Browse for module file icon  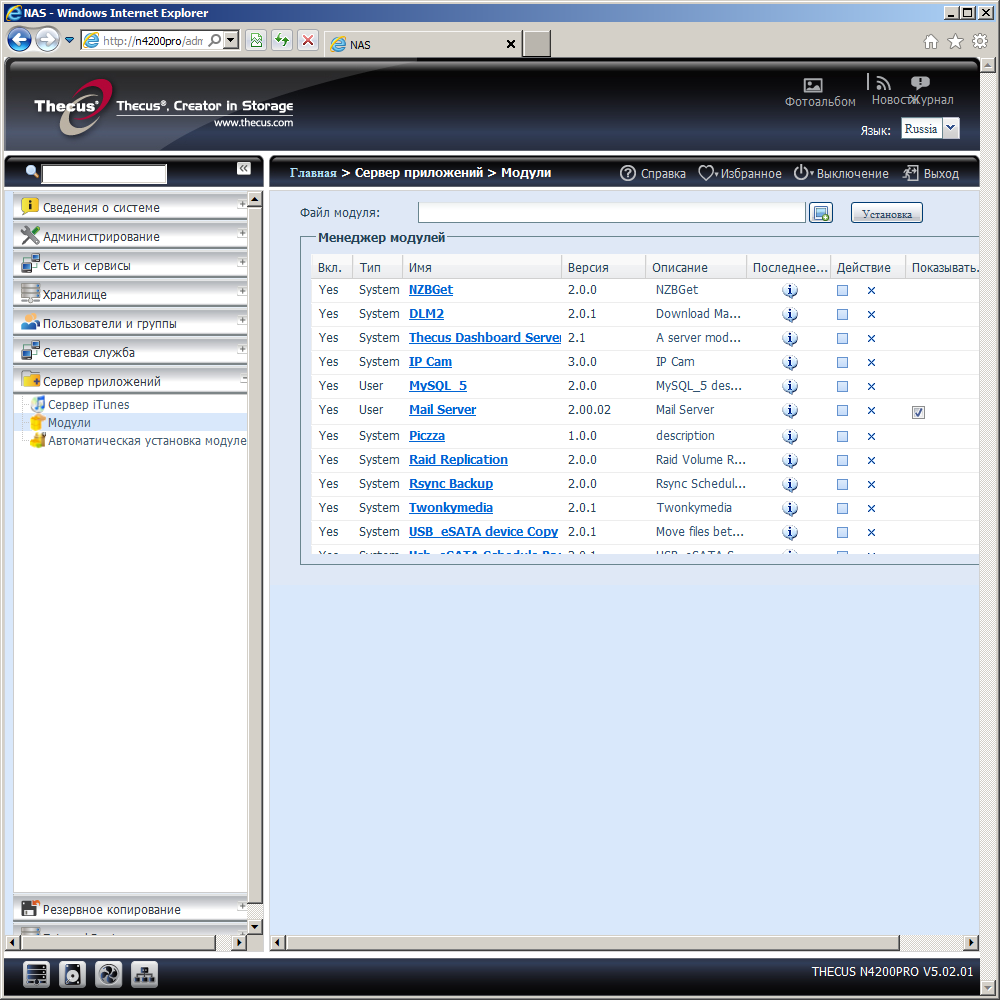[x=821, y=213]
